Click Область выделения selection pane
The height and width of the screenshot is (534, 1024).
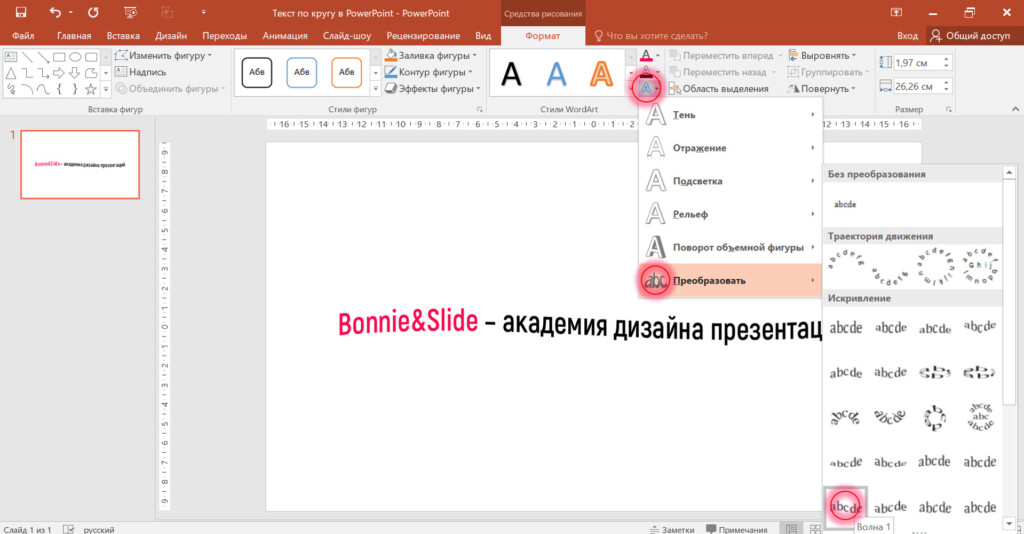[x=718, y=88]
